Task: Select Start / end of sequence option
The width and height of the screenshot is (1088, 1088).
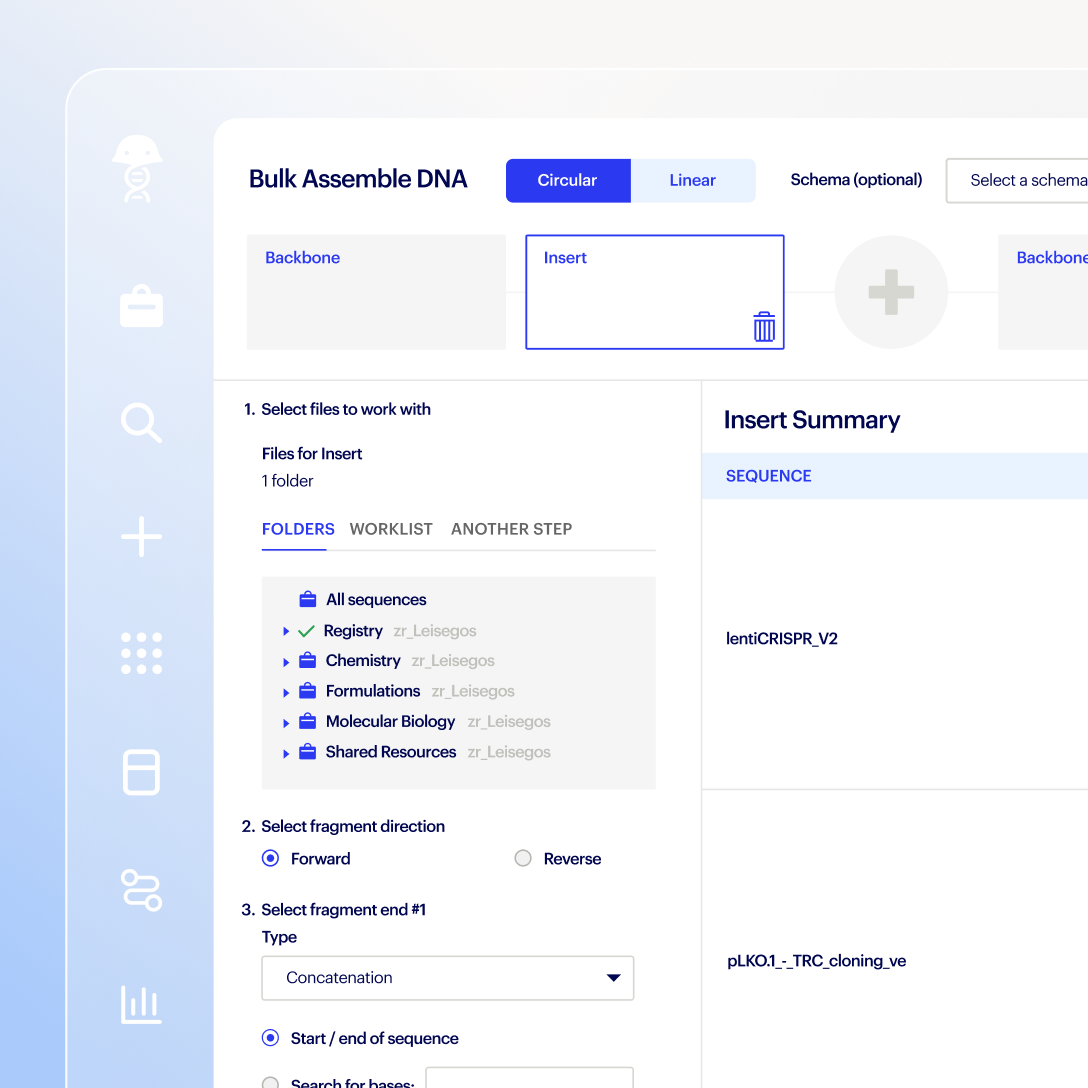Action: 271,1038
